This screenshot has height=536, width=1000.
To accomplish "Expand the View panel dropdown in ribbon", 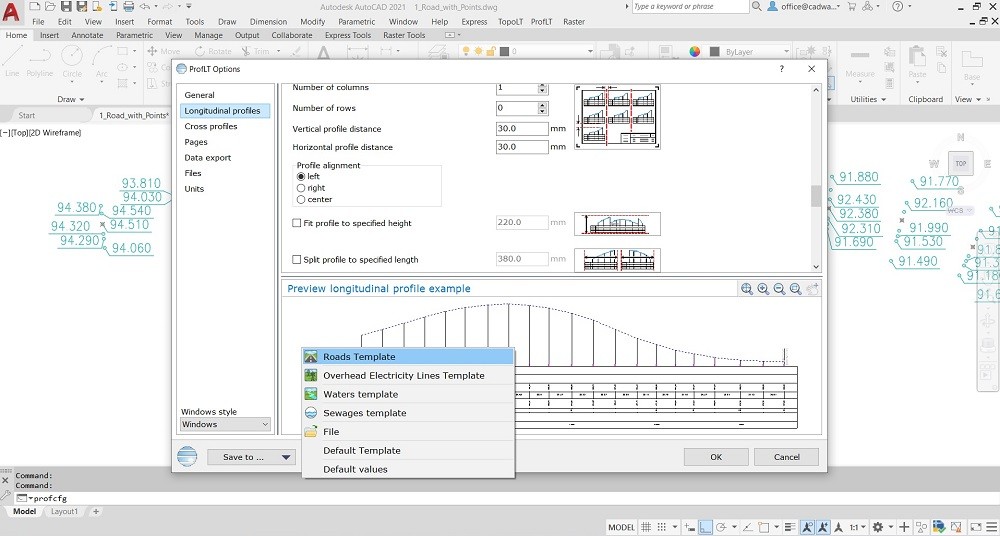I will pyautogui.click(x=967, y=99).
